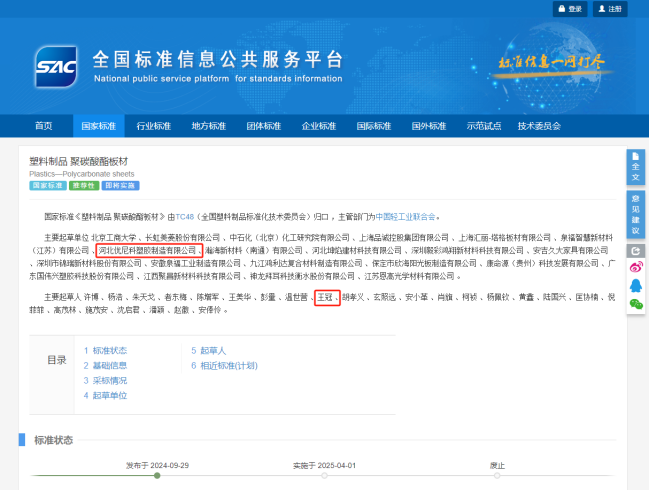The image size is (650, 491).
Task: Open the 意见建议 feedback side button
Action: 635,216
